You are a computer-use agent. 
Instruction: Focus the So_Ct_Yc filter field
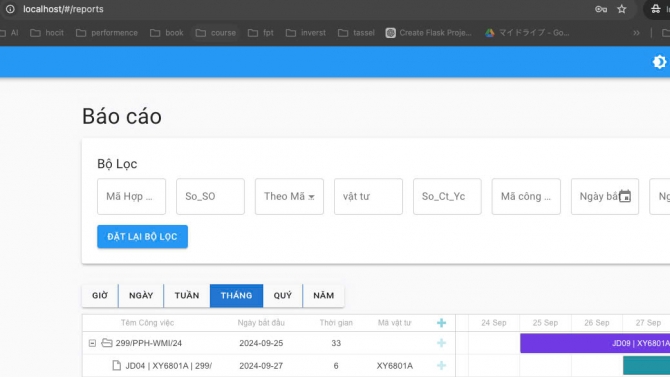[x=447, y=196]
